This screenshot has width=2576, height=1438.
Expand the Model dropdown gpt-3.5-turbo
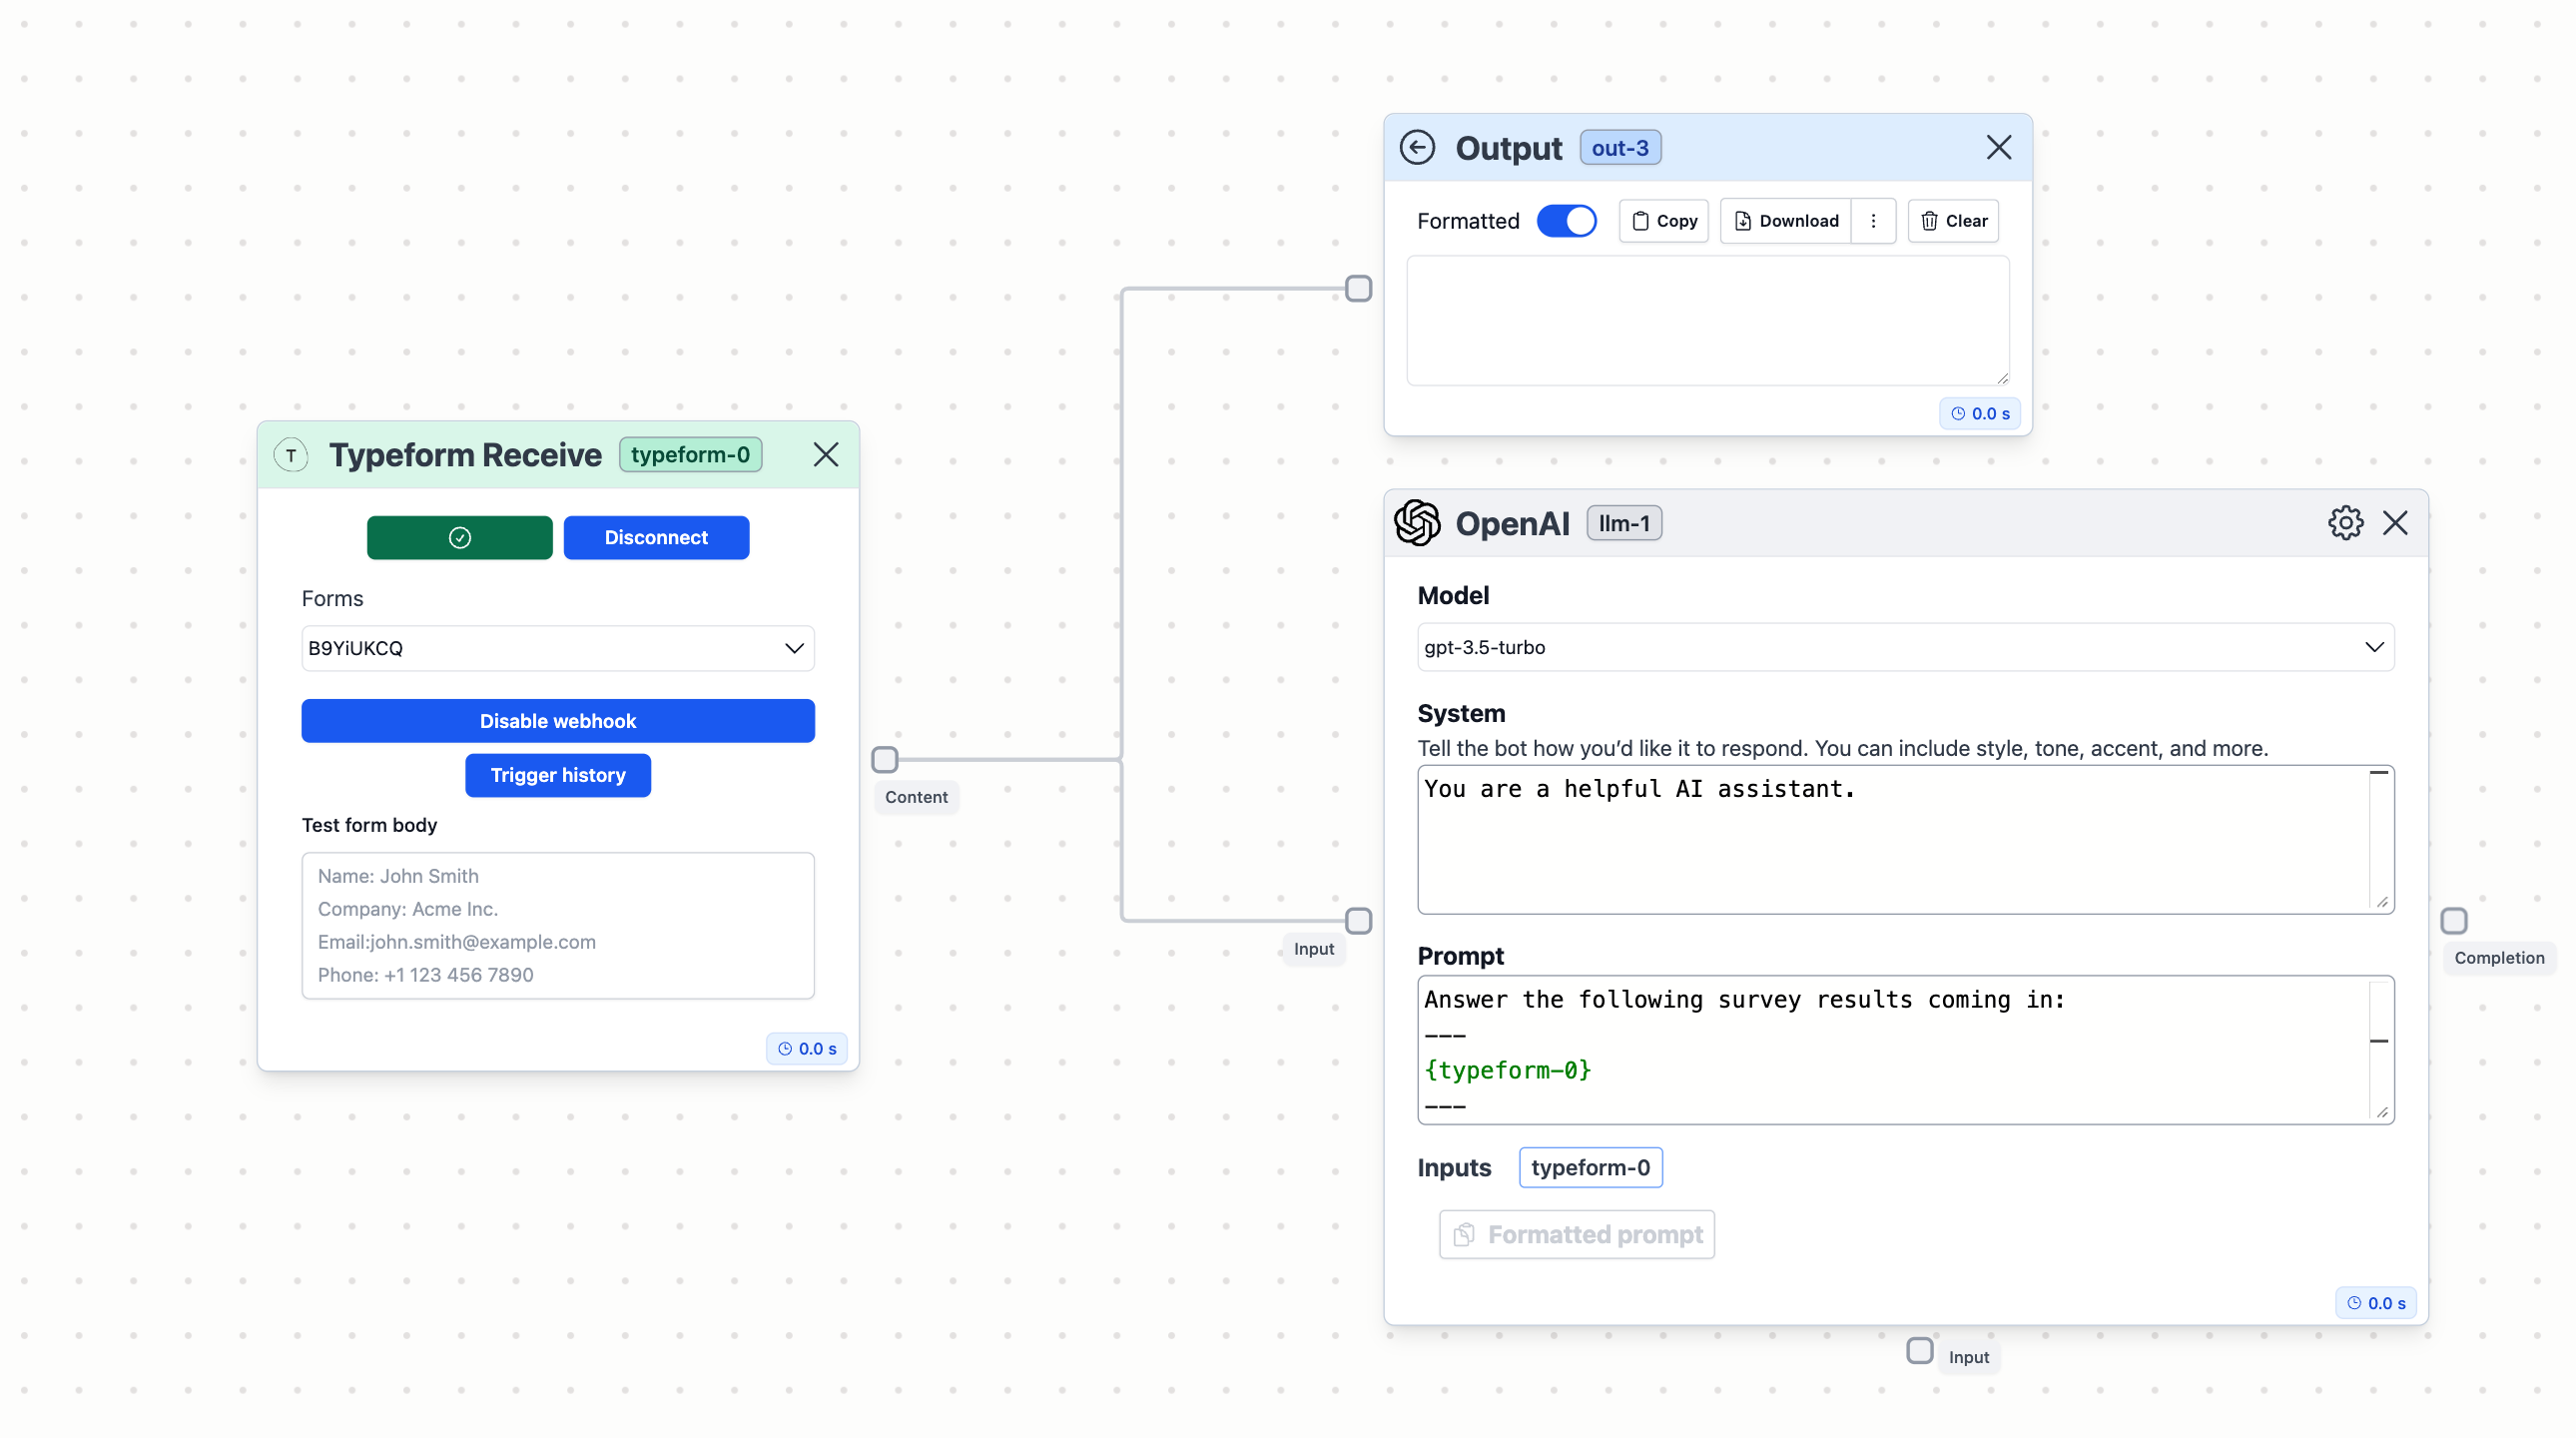coord(1905,647)
